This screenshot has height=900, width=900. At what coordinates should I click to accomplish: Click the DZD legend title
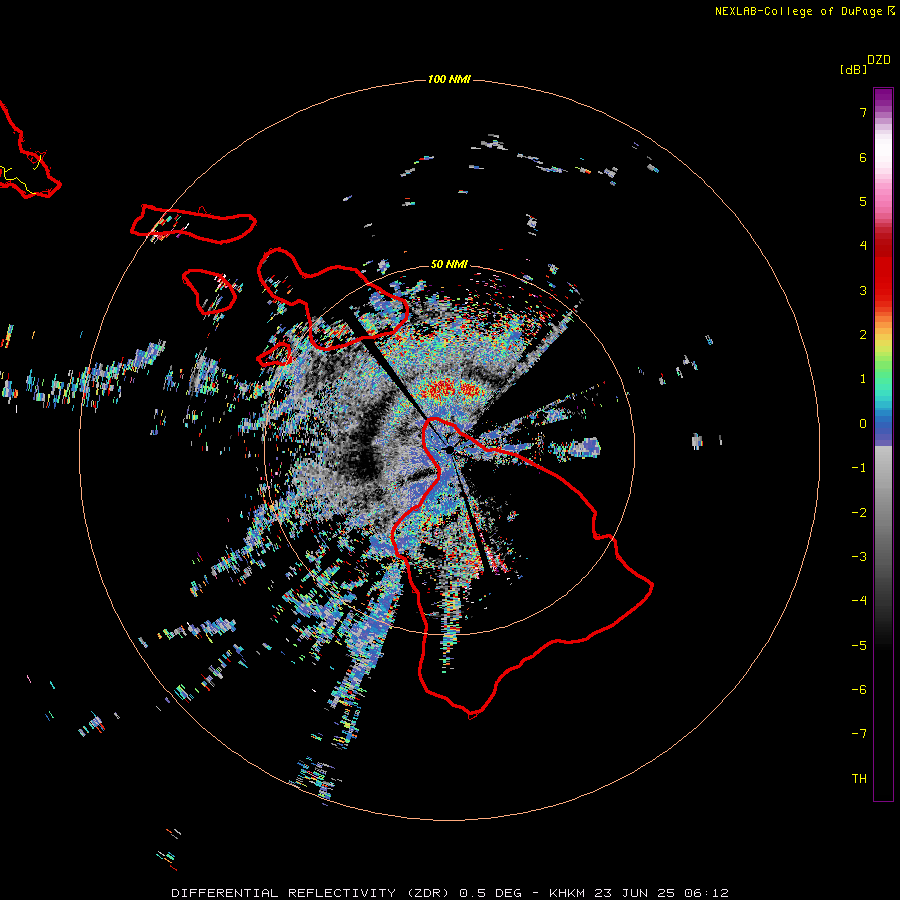879,60
